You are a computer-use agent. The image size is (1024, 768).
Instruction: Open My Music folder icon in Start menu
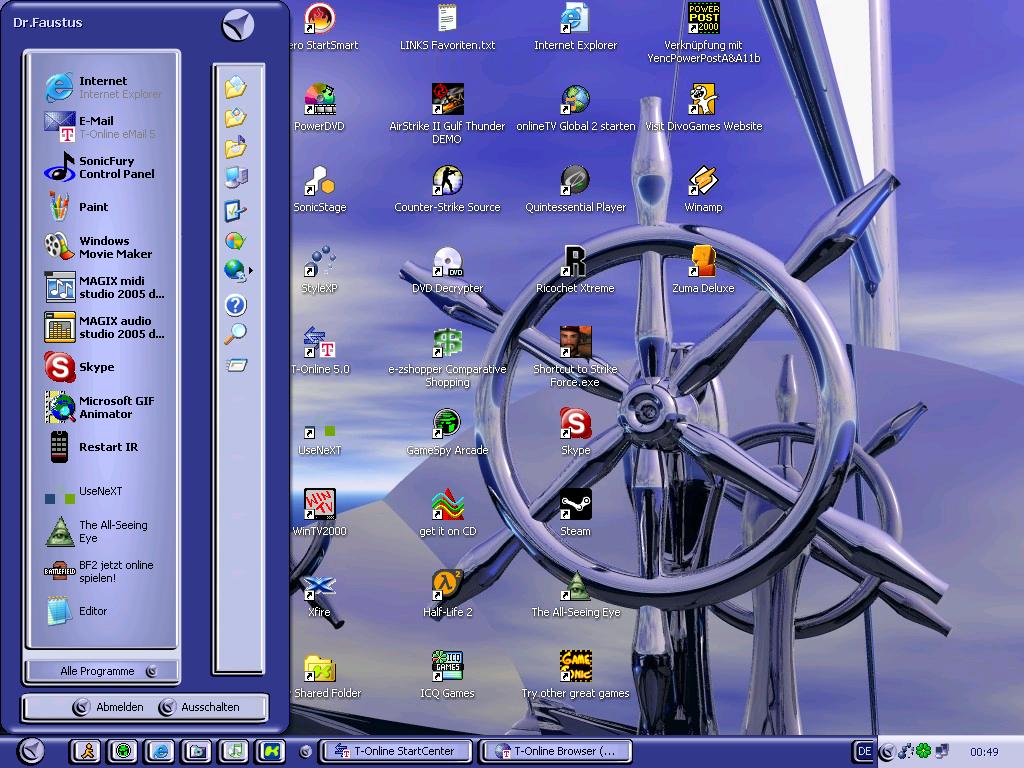tap(236, 146)
